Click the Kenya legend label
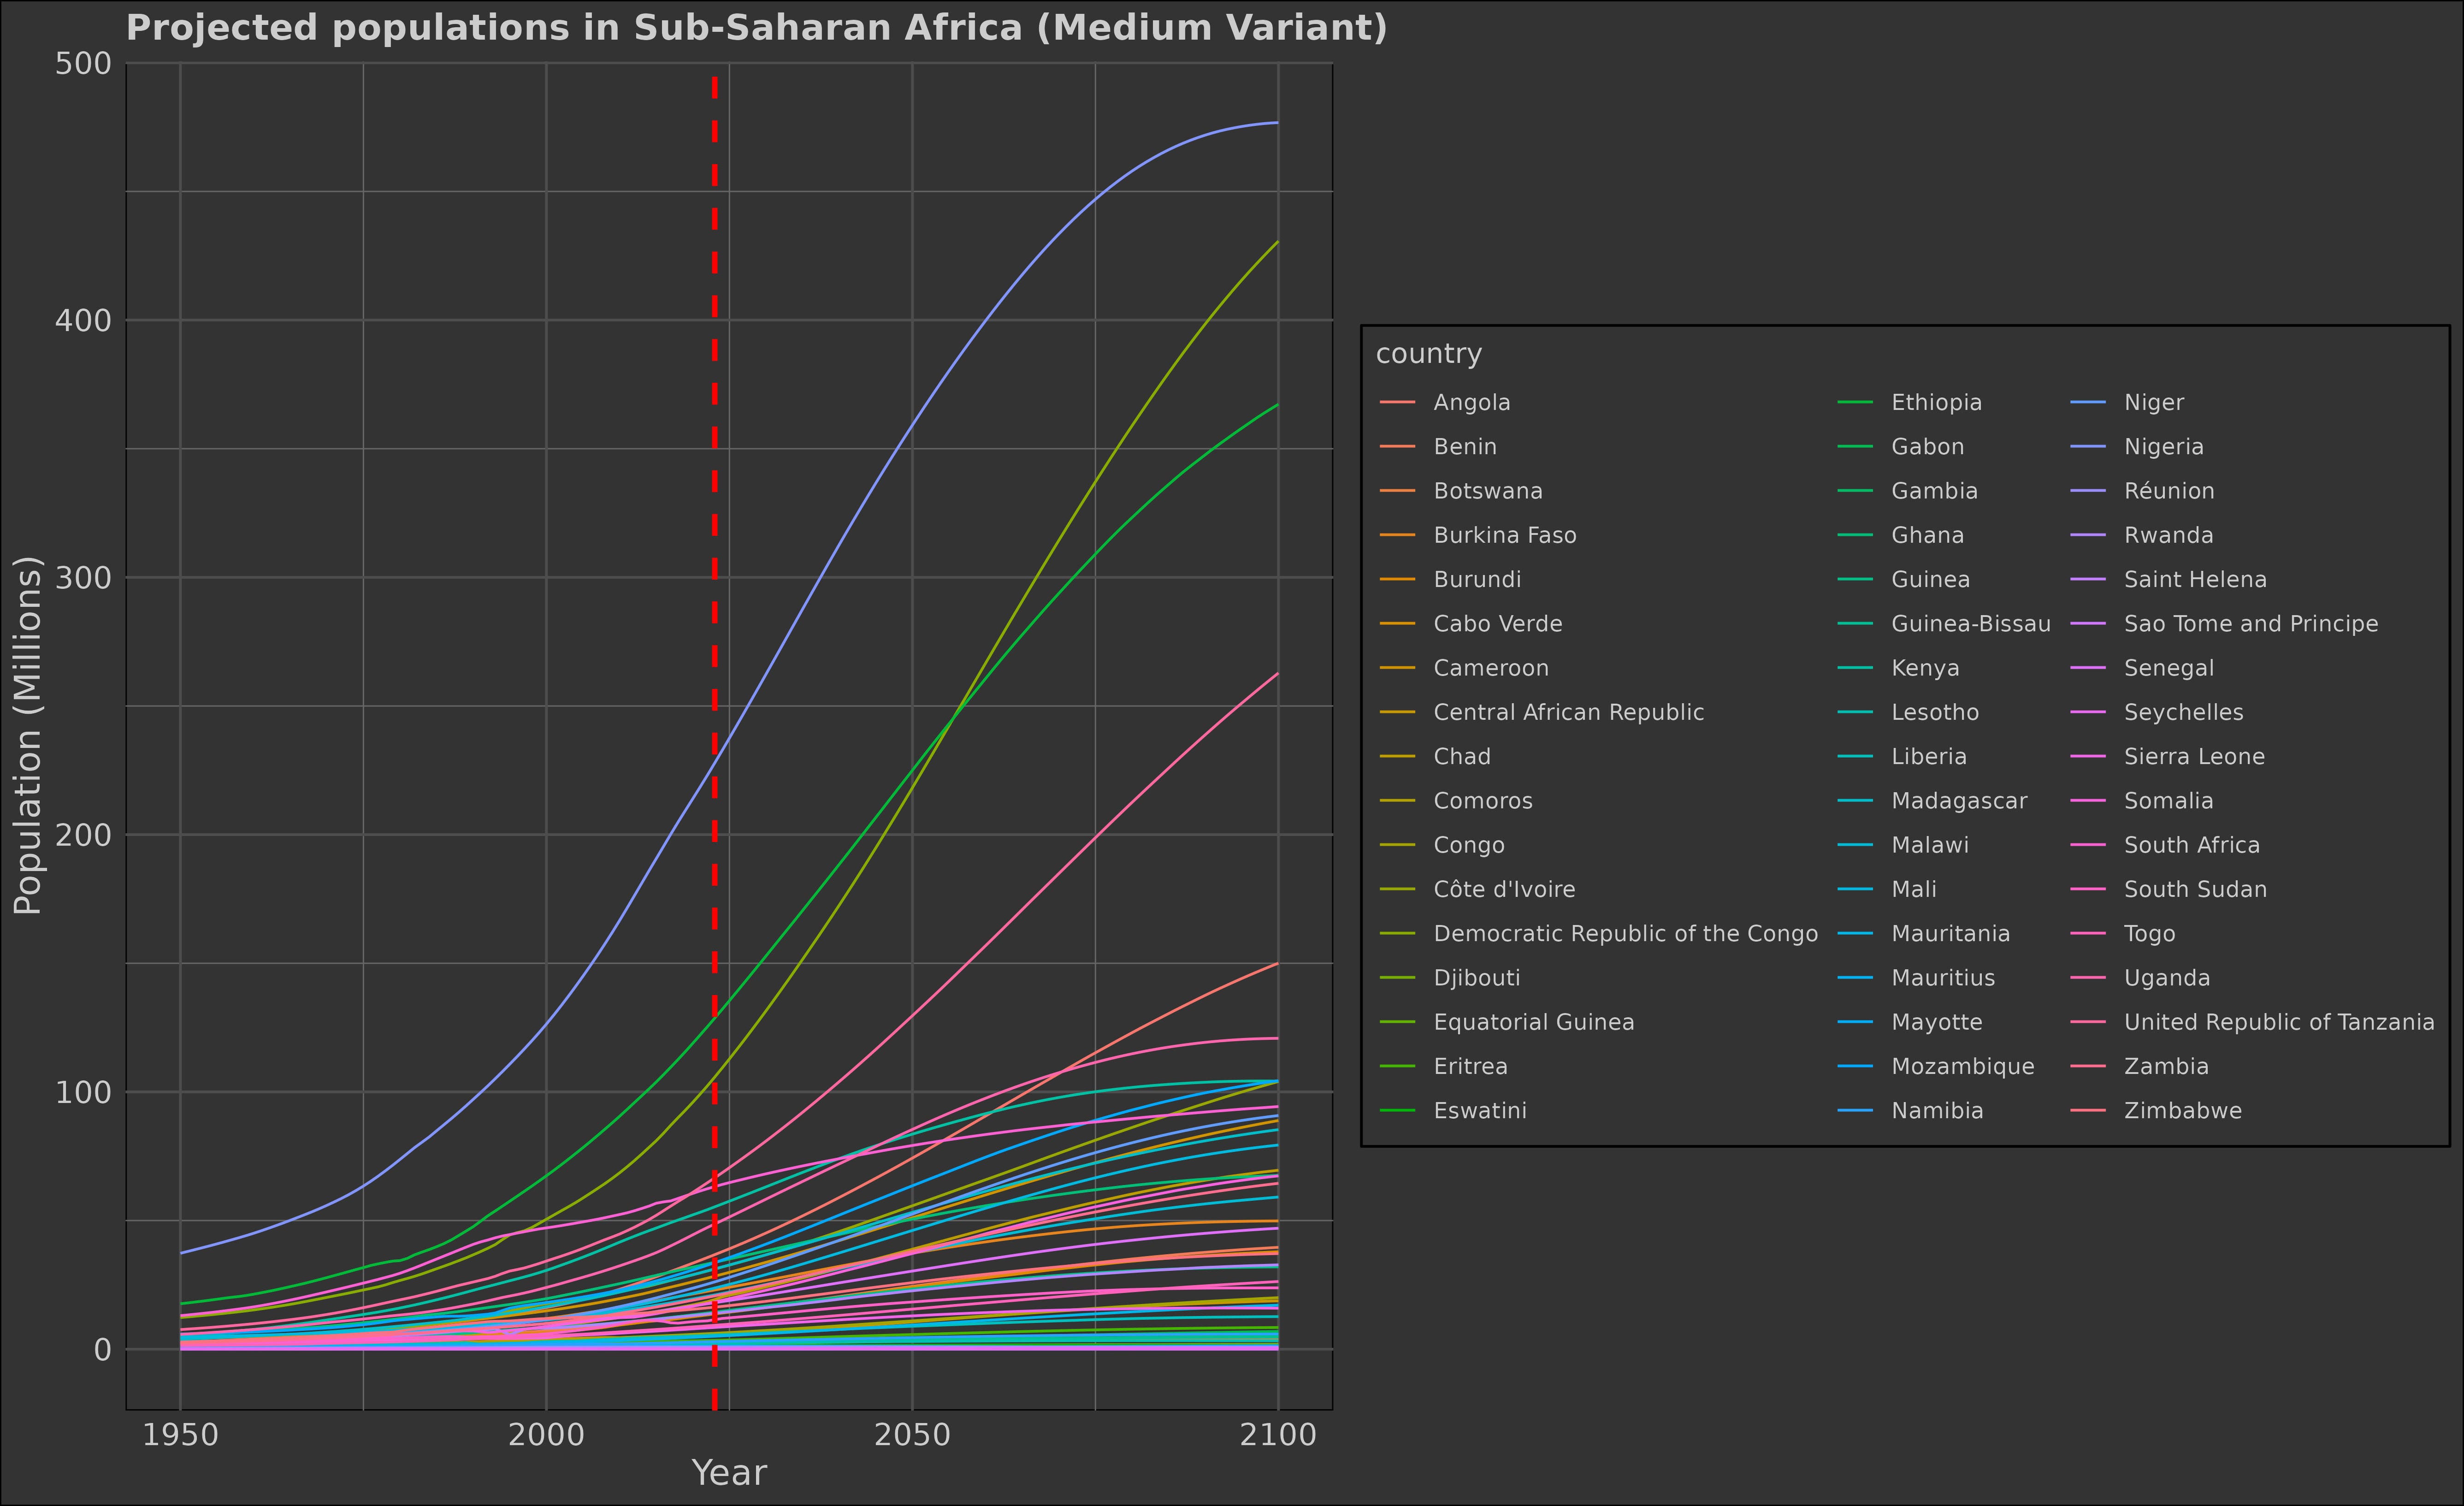The width and height of the screenshot is (2464, 1506). pos(1925,668)
